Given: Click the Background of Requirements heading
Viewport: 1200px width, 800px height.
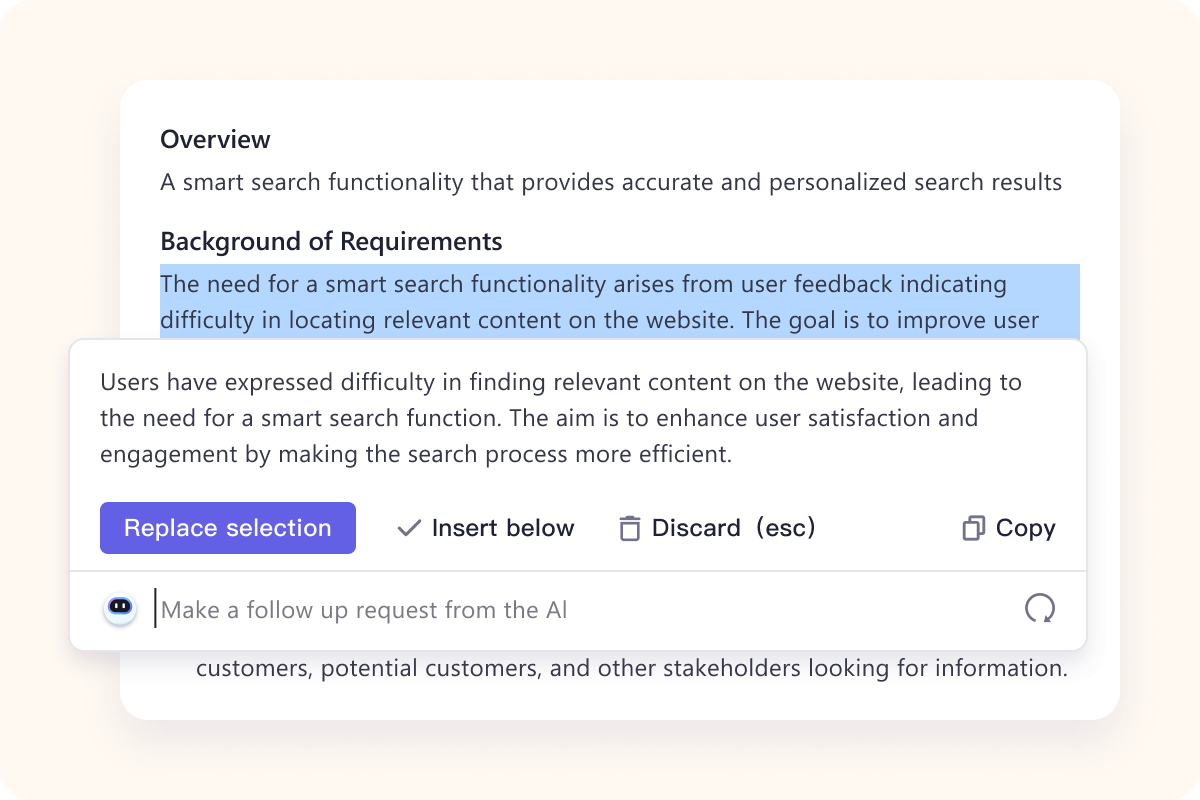Looking at the screenshot, I should (x=331, y=242).
